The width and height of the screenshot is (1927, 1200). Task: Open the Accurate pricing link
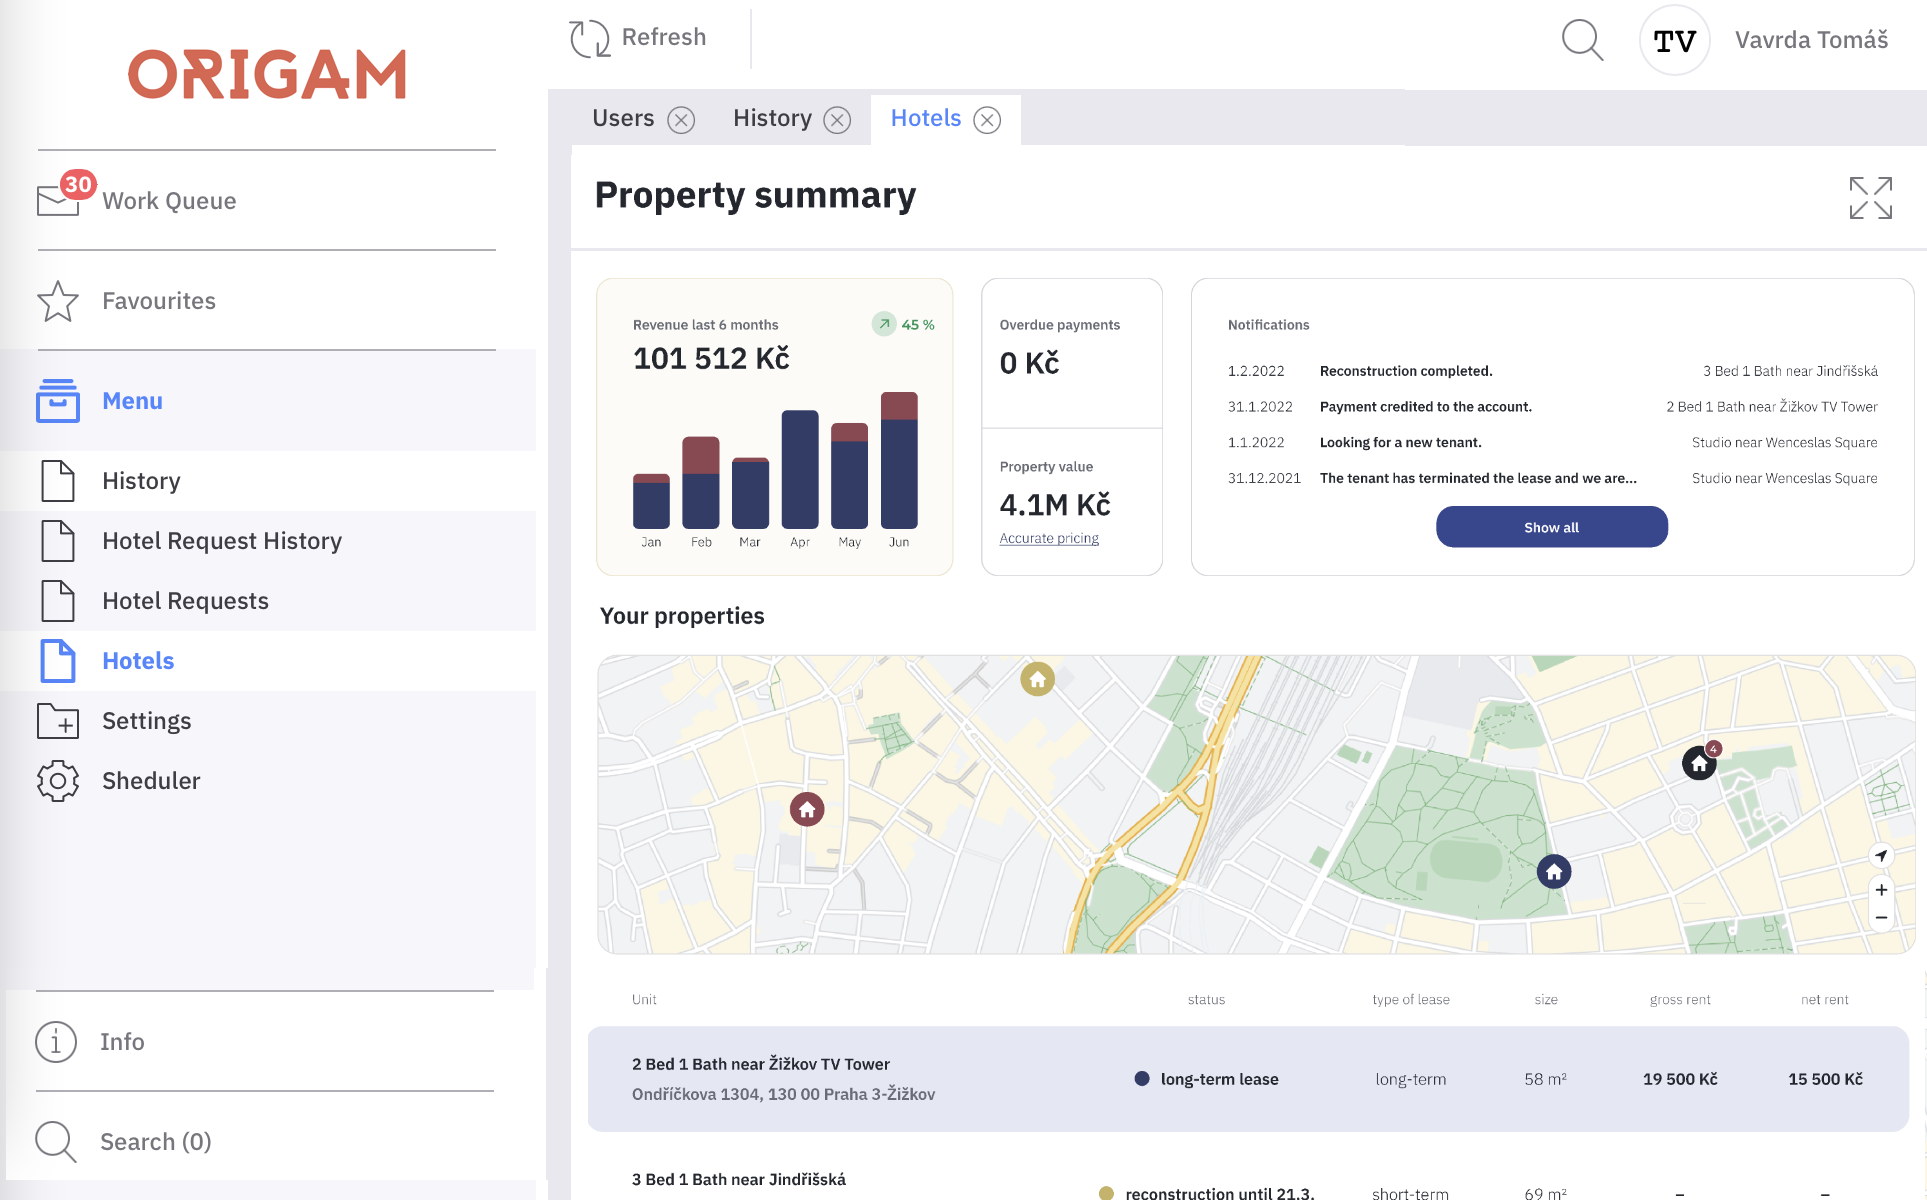point(1049,538)
